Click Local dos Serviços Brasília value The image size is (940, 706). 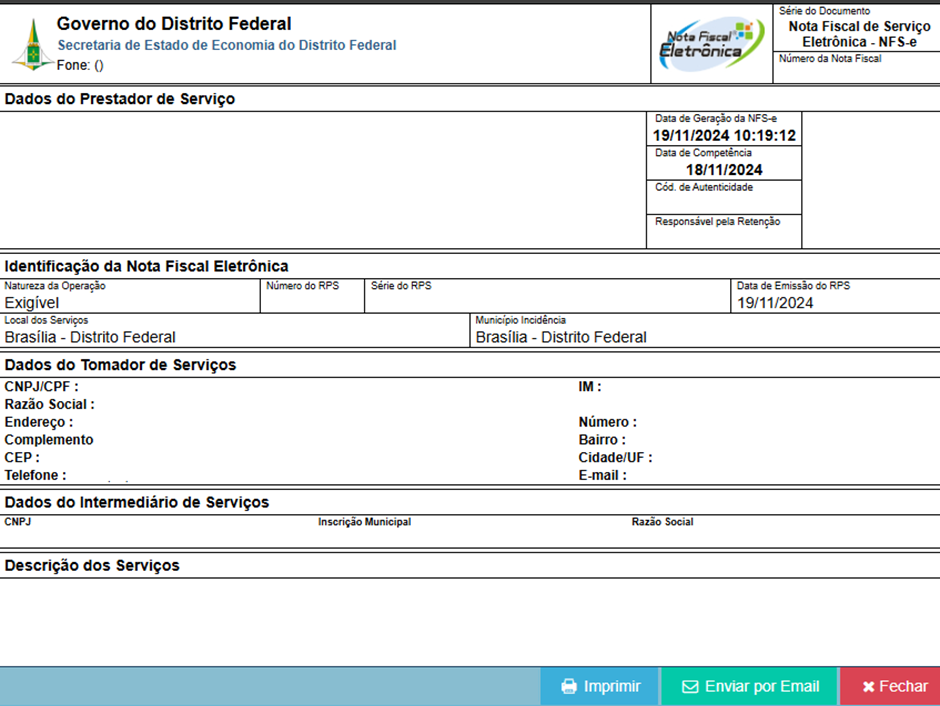[90, 338]
